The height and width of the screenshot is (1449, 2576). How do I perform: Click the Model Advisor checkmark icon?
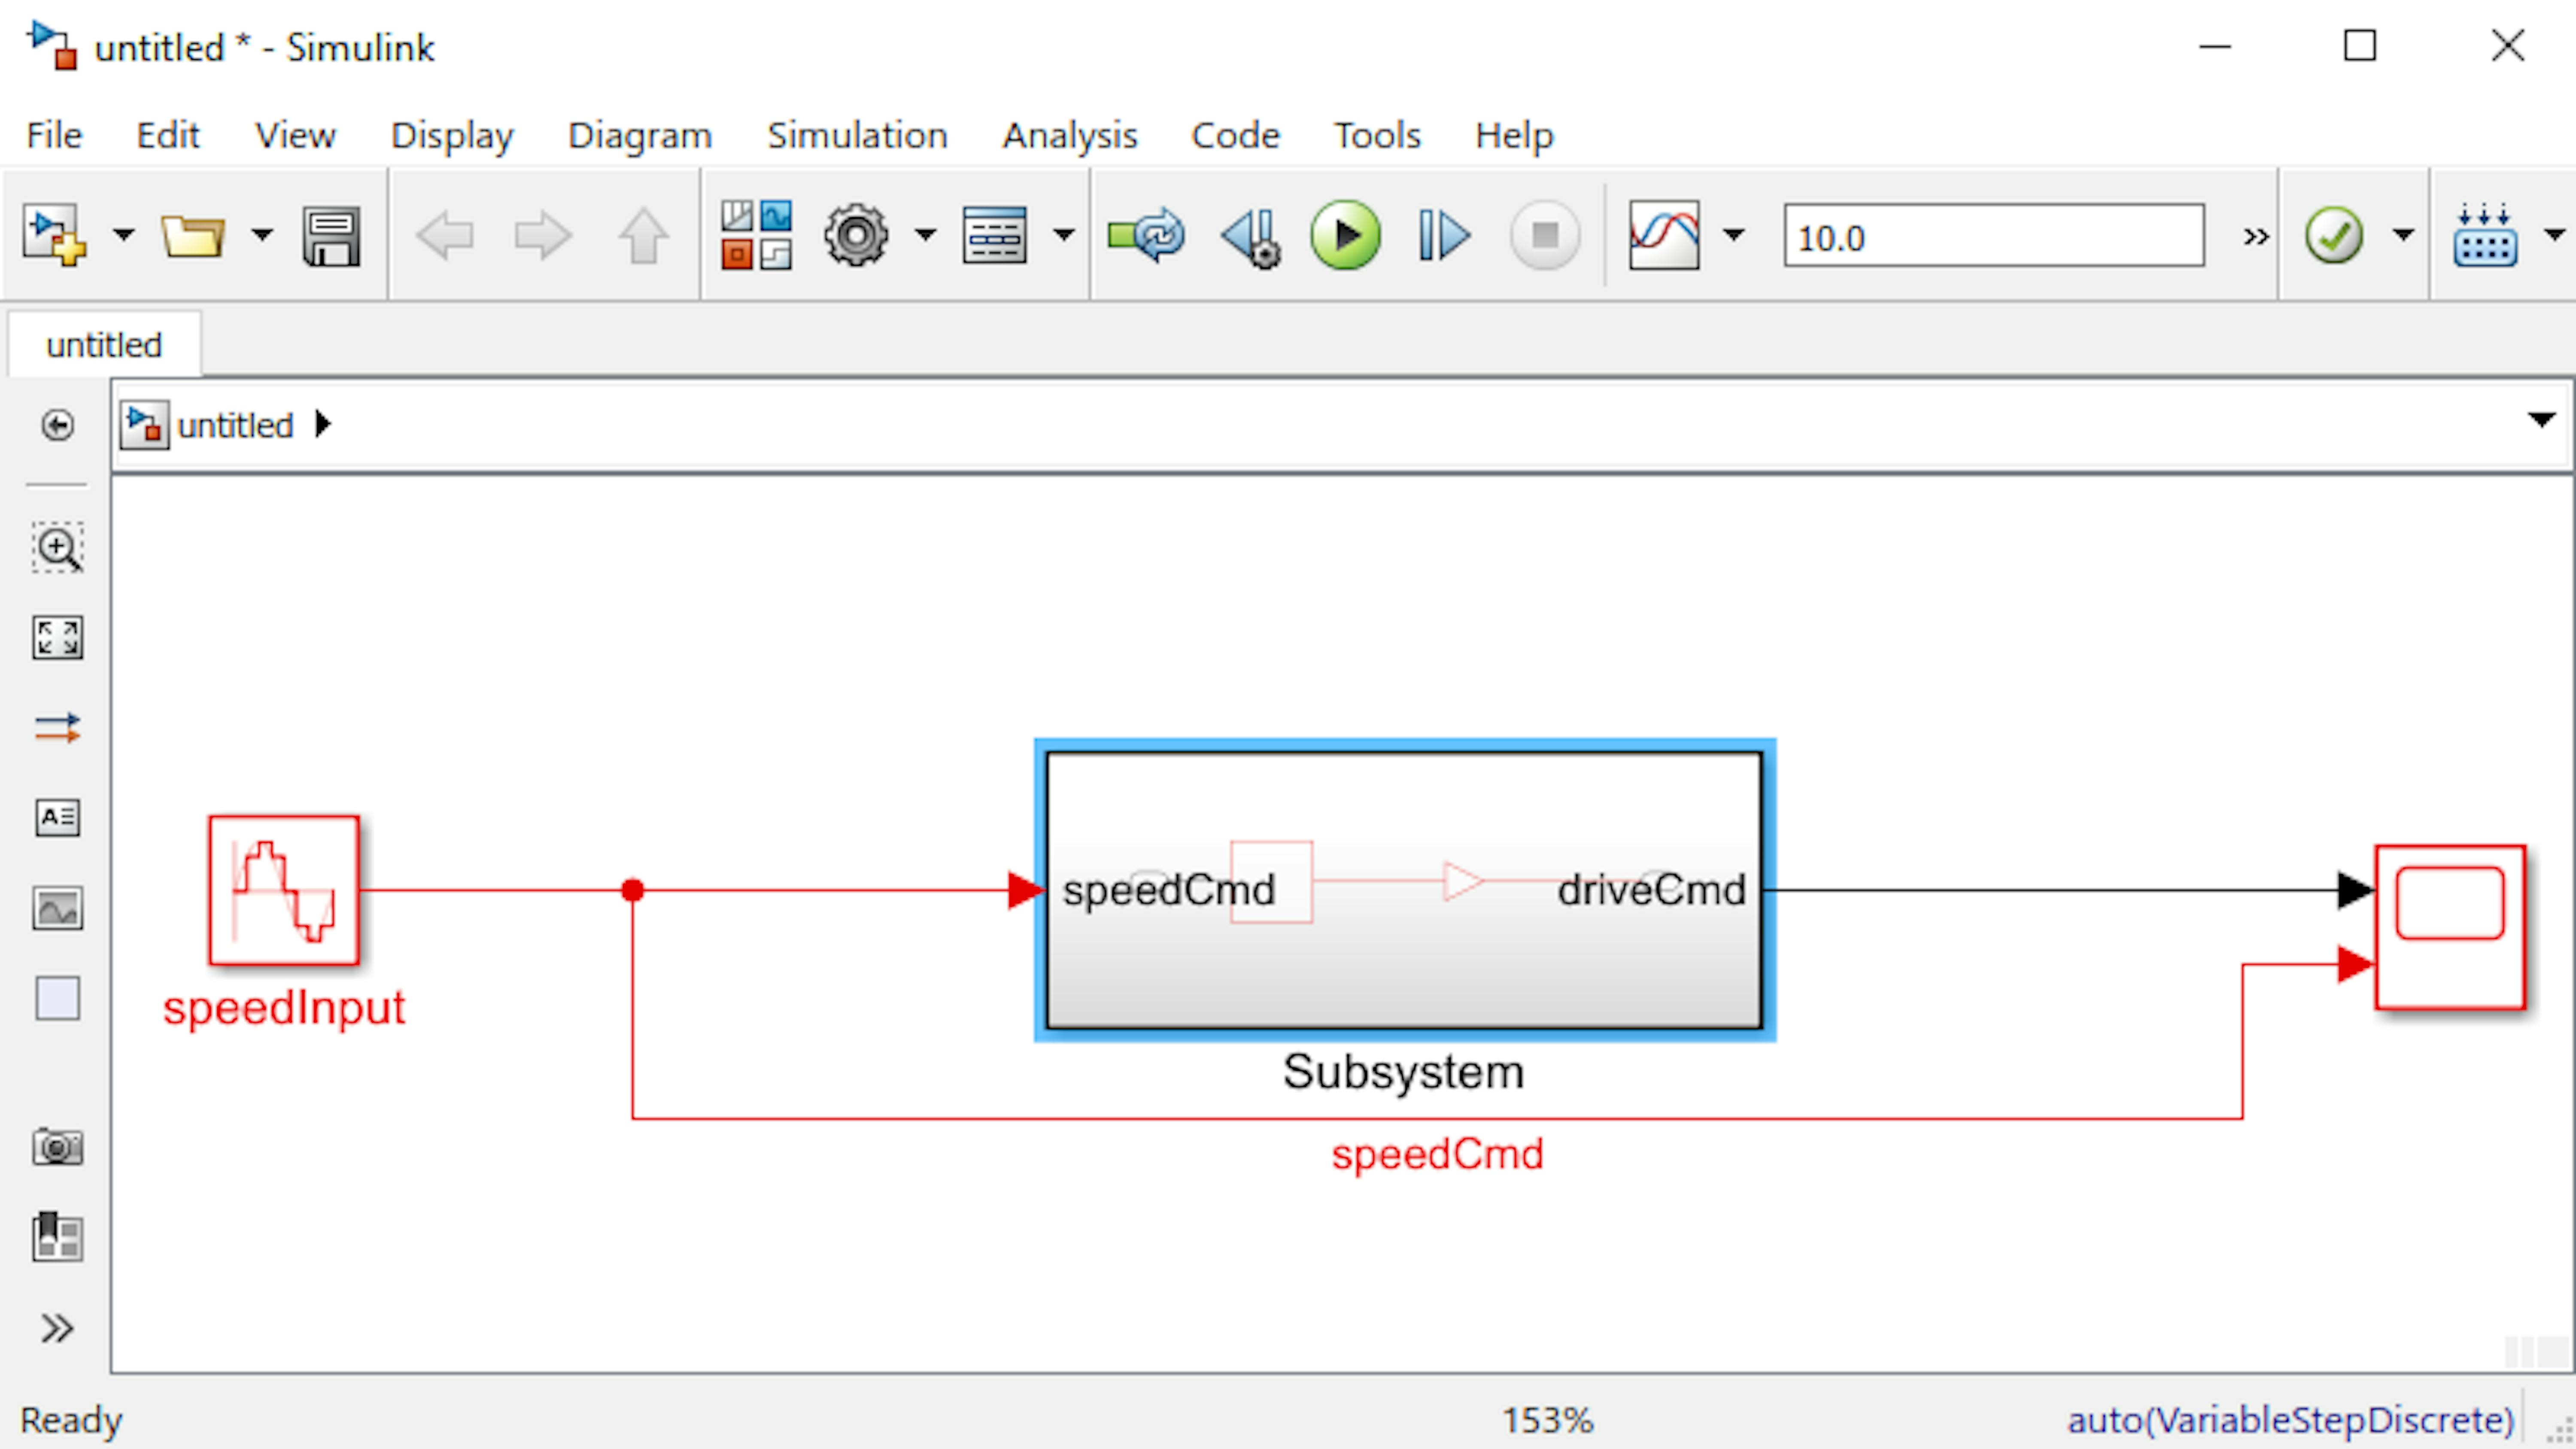(x=2334, y=236)
